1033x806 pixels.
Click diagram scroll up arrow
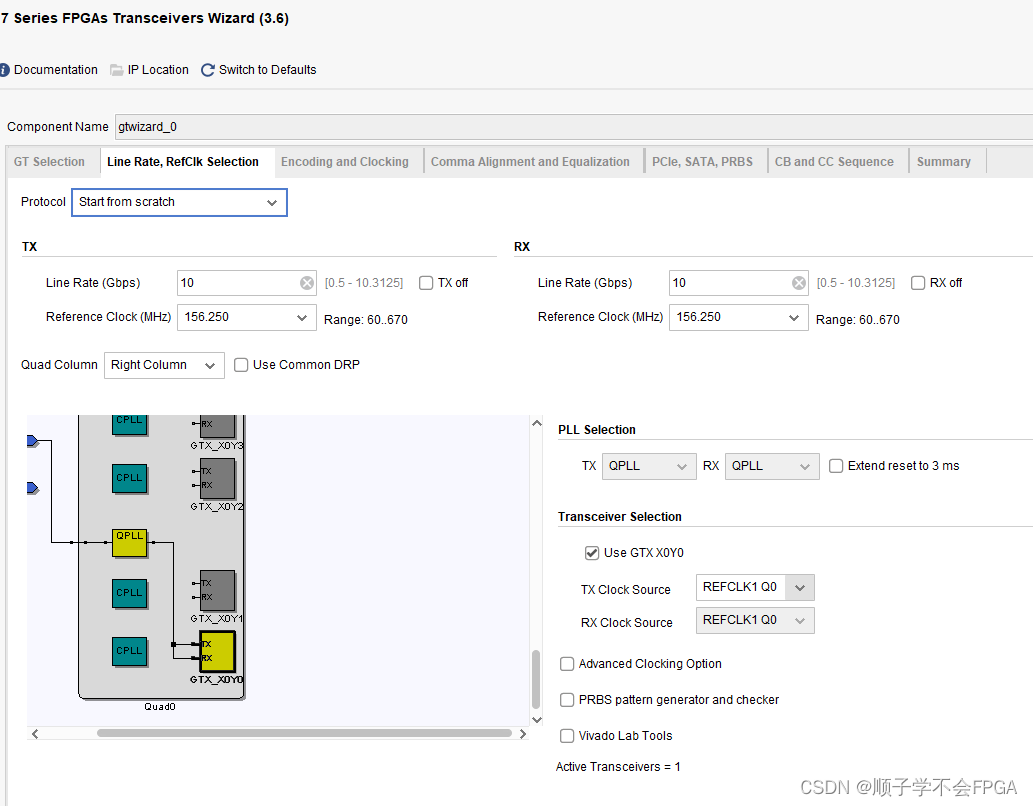[x=537, y=423]
